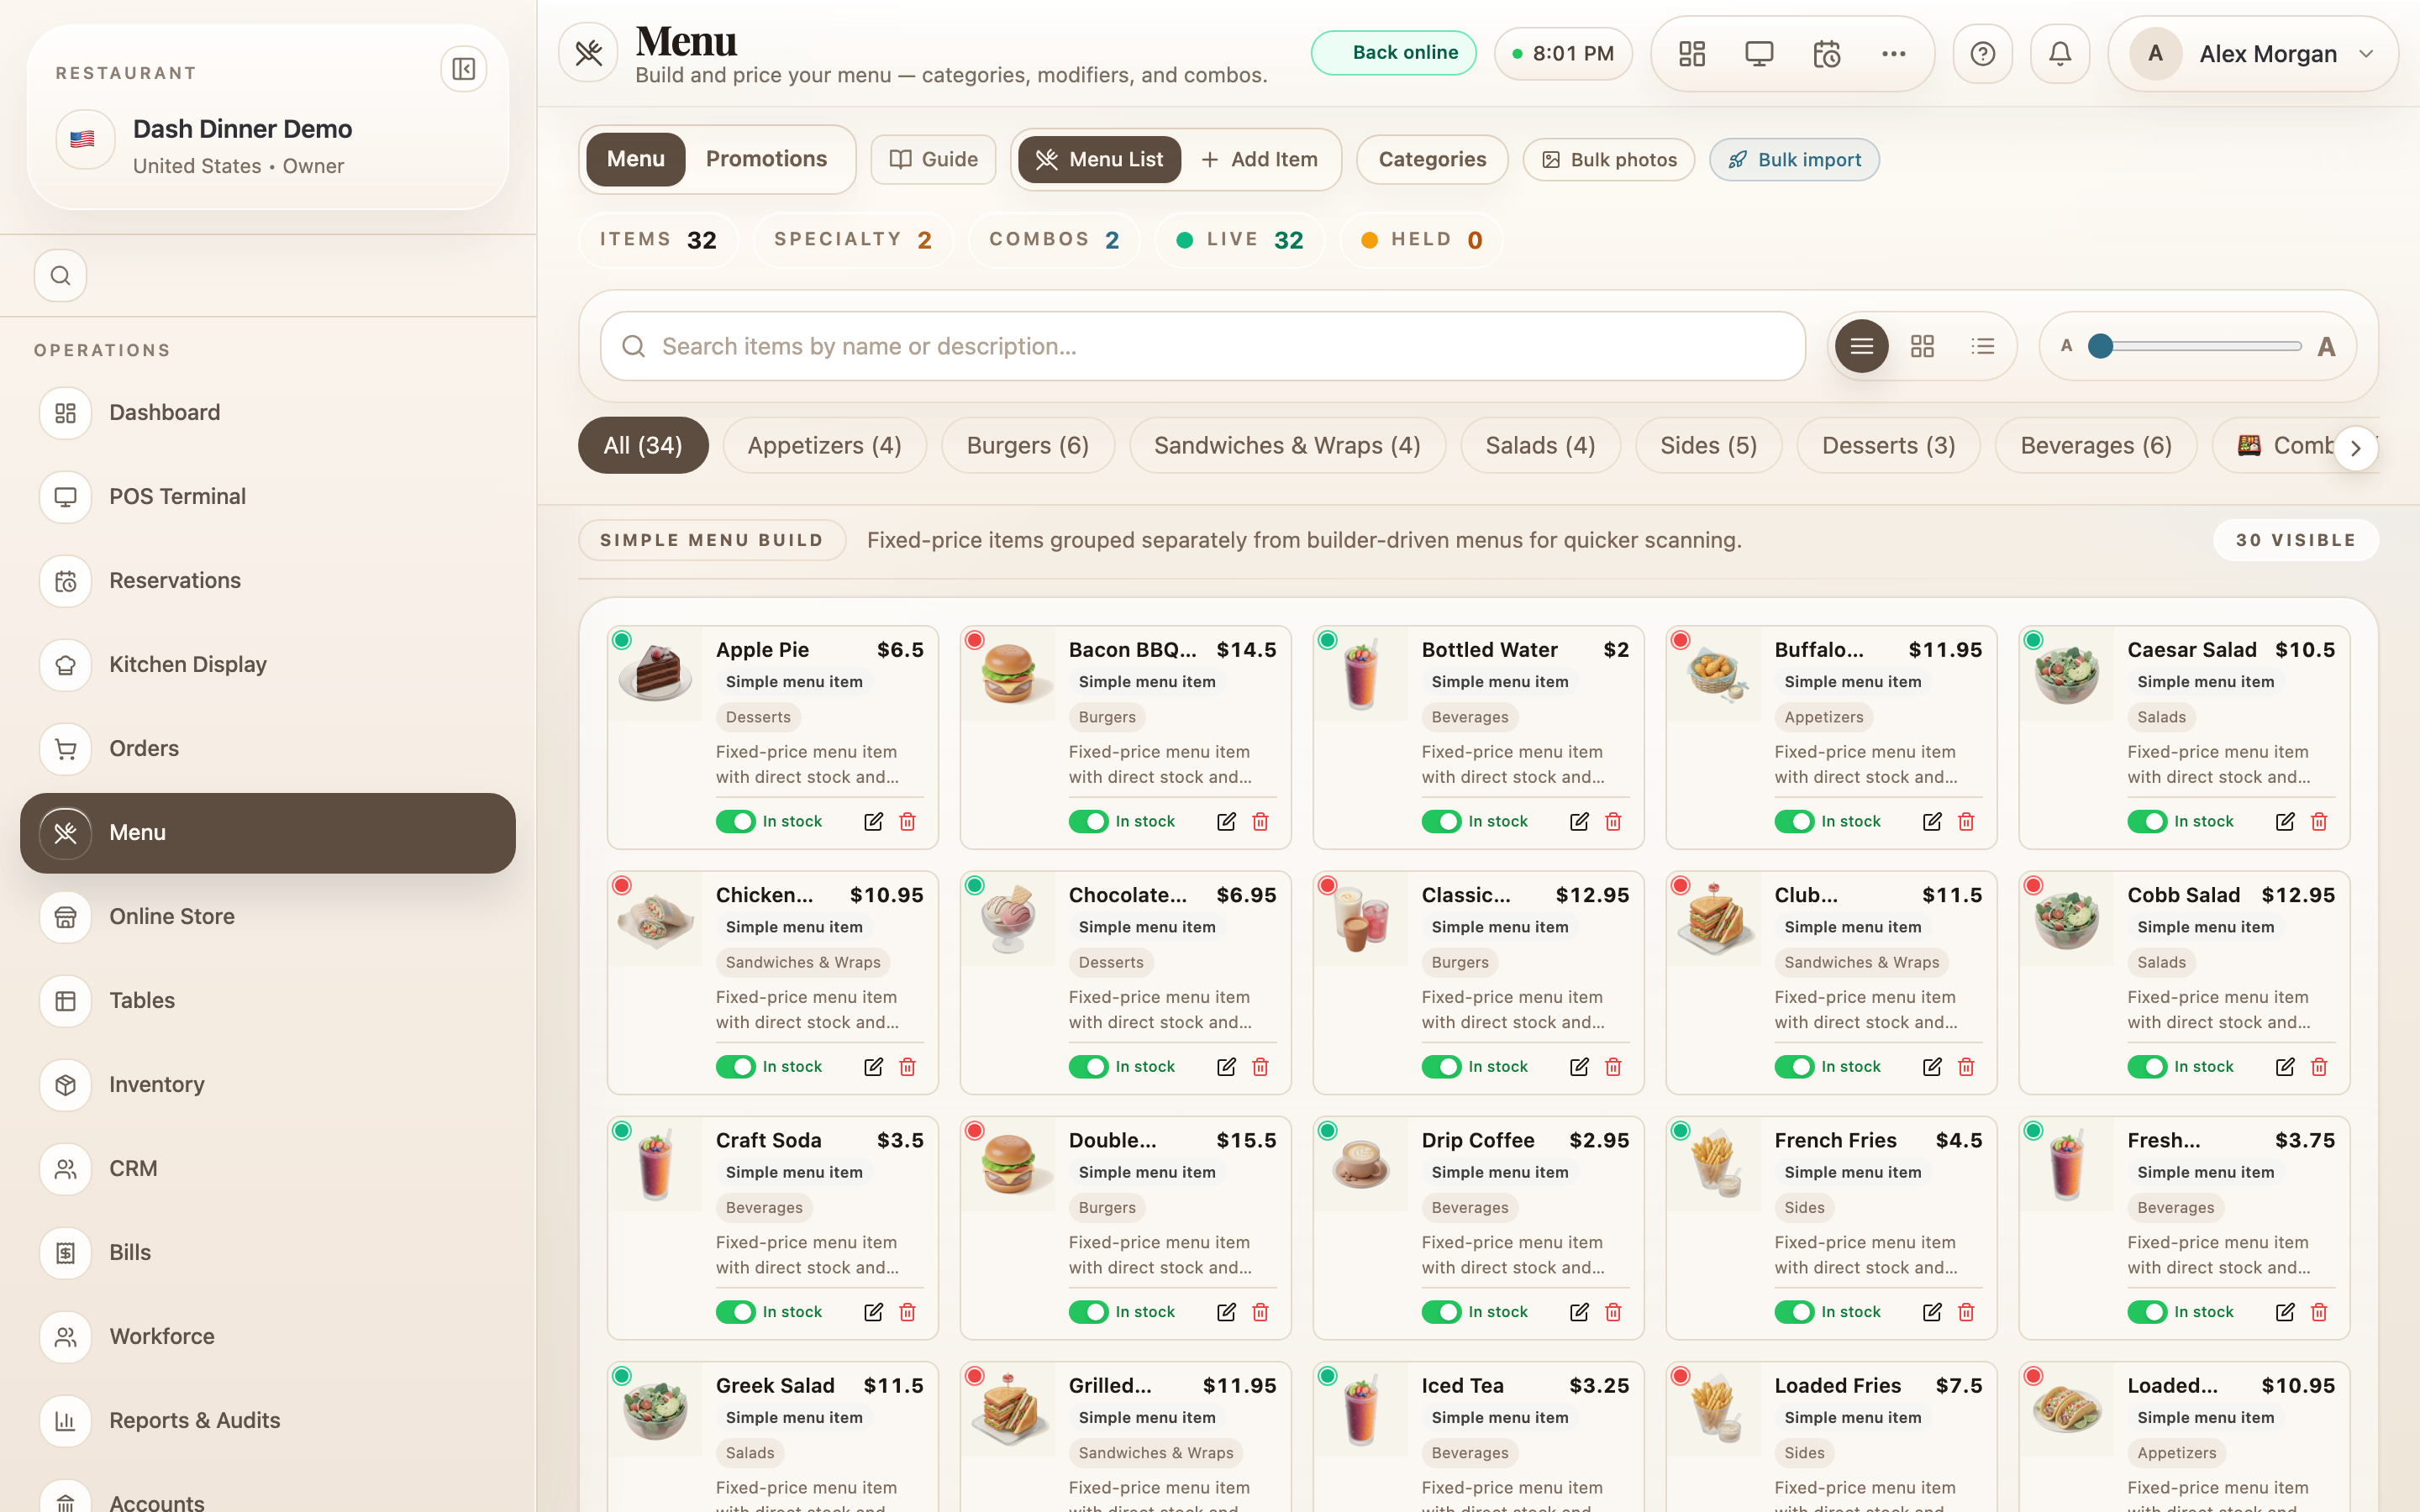2420x1512 pixels.
Task: Open the help question mark icon
Action: [x=1982, y=54]
